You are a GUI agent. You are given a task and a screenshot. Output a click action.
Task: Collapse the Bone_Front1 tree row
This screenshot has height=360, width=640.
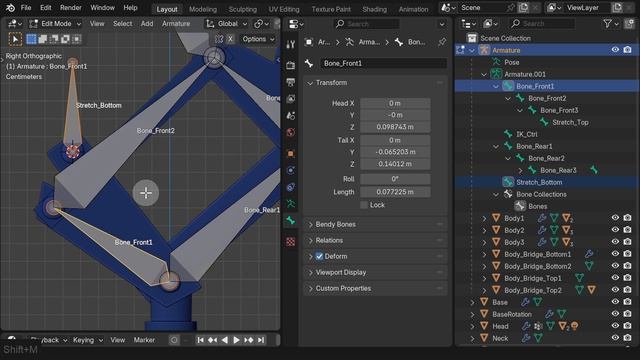(496, 86)
